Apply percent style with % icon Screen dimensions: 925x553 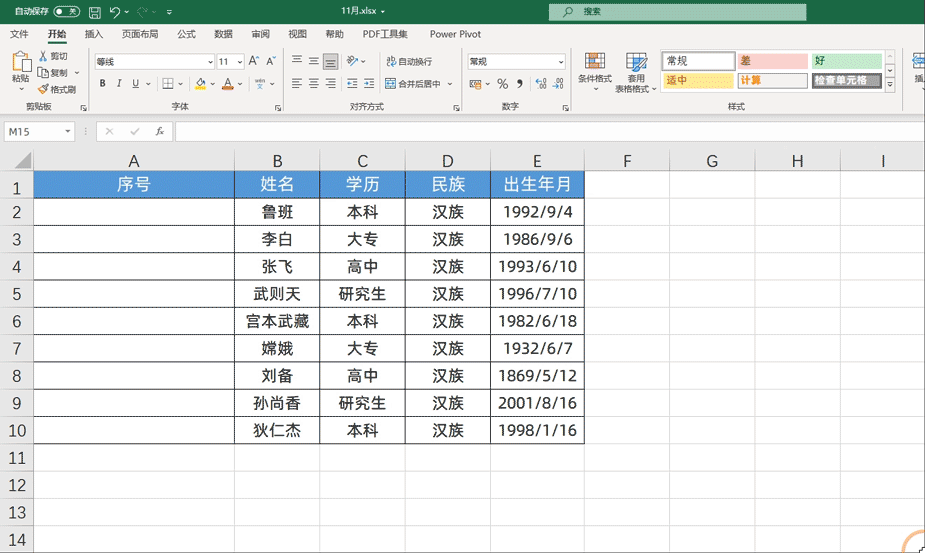(x=503, y=84)
